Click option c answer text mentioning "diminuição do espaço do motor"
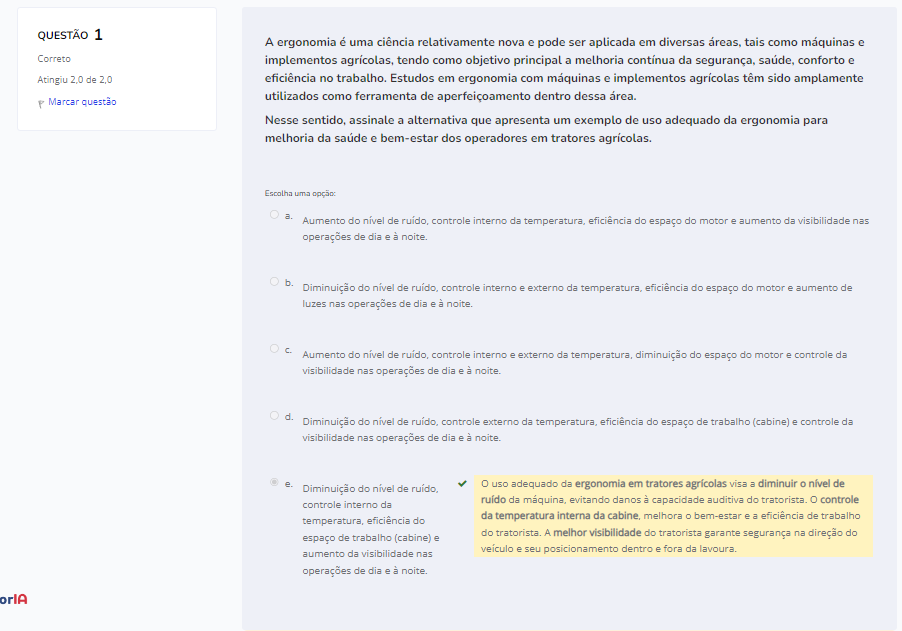Screen dimensions: 902x631 [x=574, y=362]
